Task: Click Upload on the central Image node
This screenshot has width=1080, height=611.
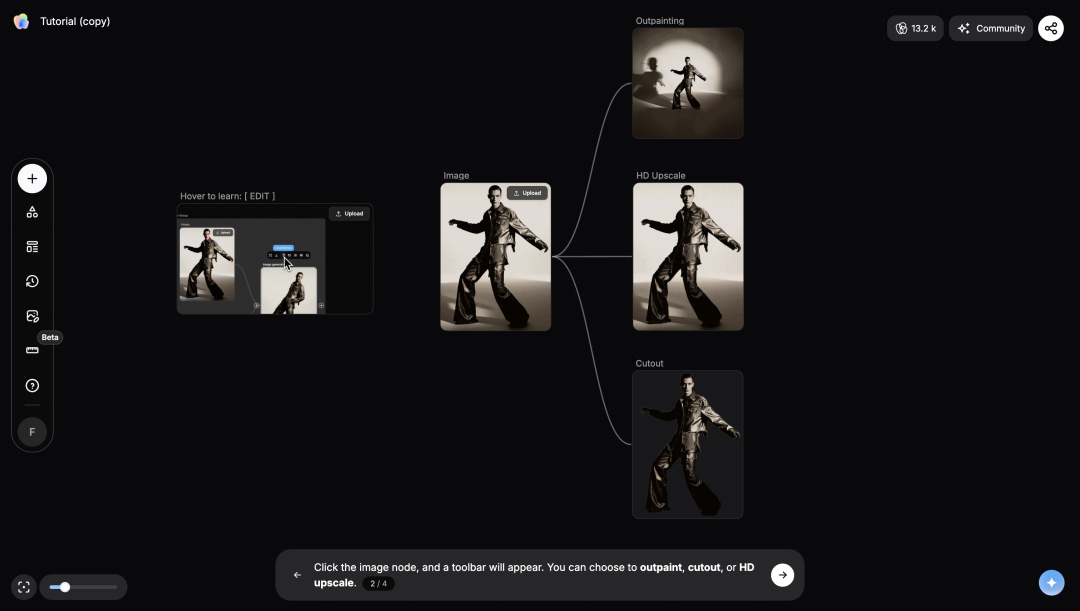Action: (527, 193)
